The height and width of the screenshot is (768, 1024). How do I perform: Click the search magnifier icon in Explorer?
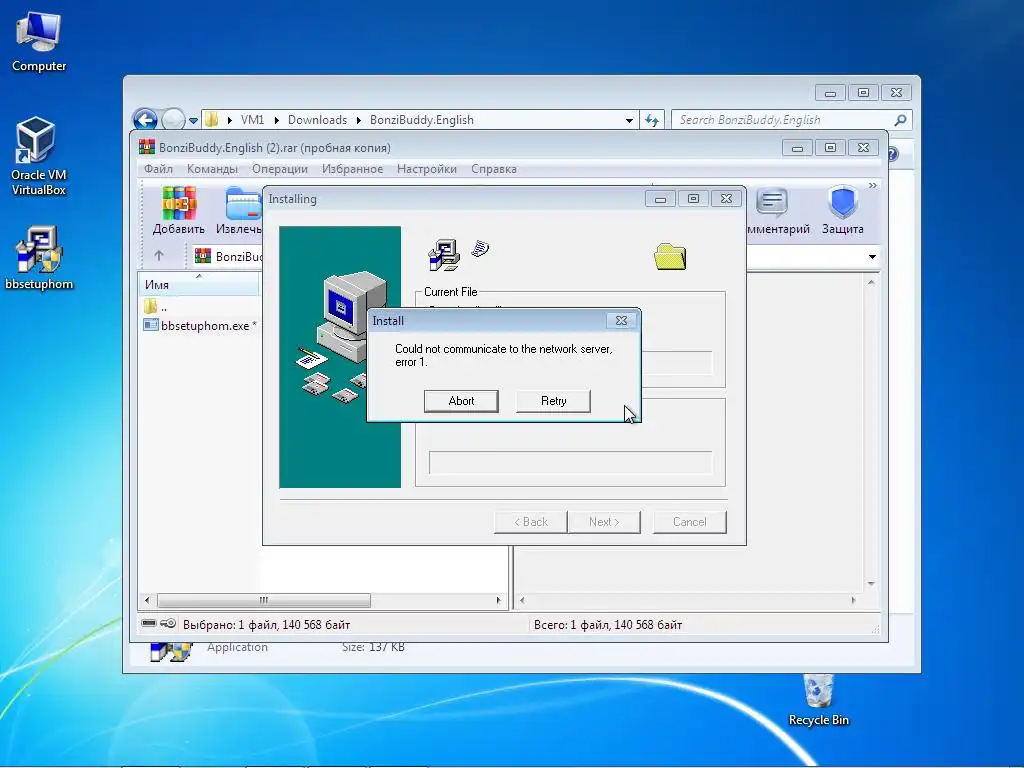pyautogui.click(x=900, y=120)
